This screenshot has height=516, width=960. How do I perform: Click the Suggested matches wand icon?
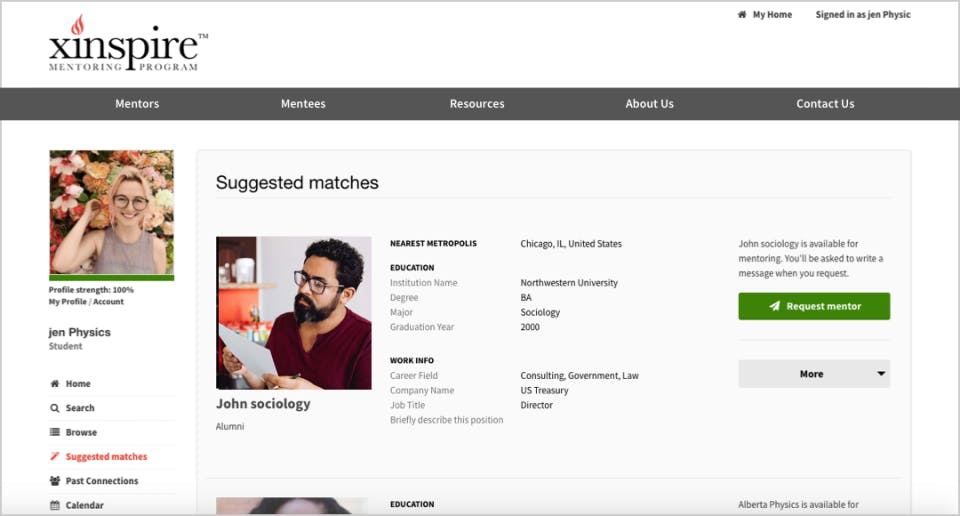point(54,456)
